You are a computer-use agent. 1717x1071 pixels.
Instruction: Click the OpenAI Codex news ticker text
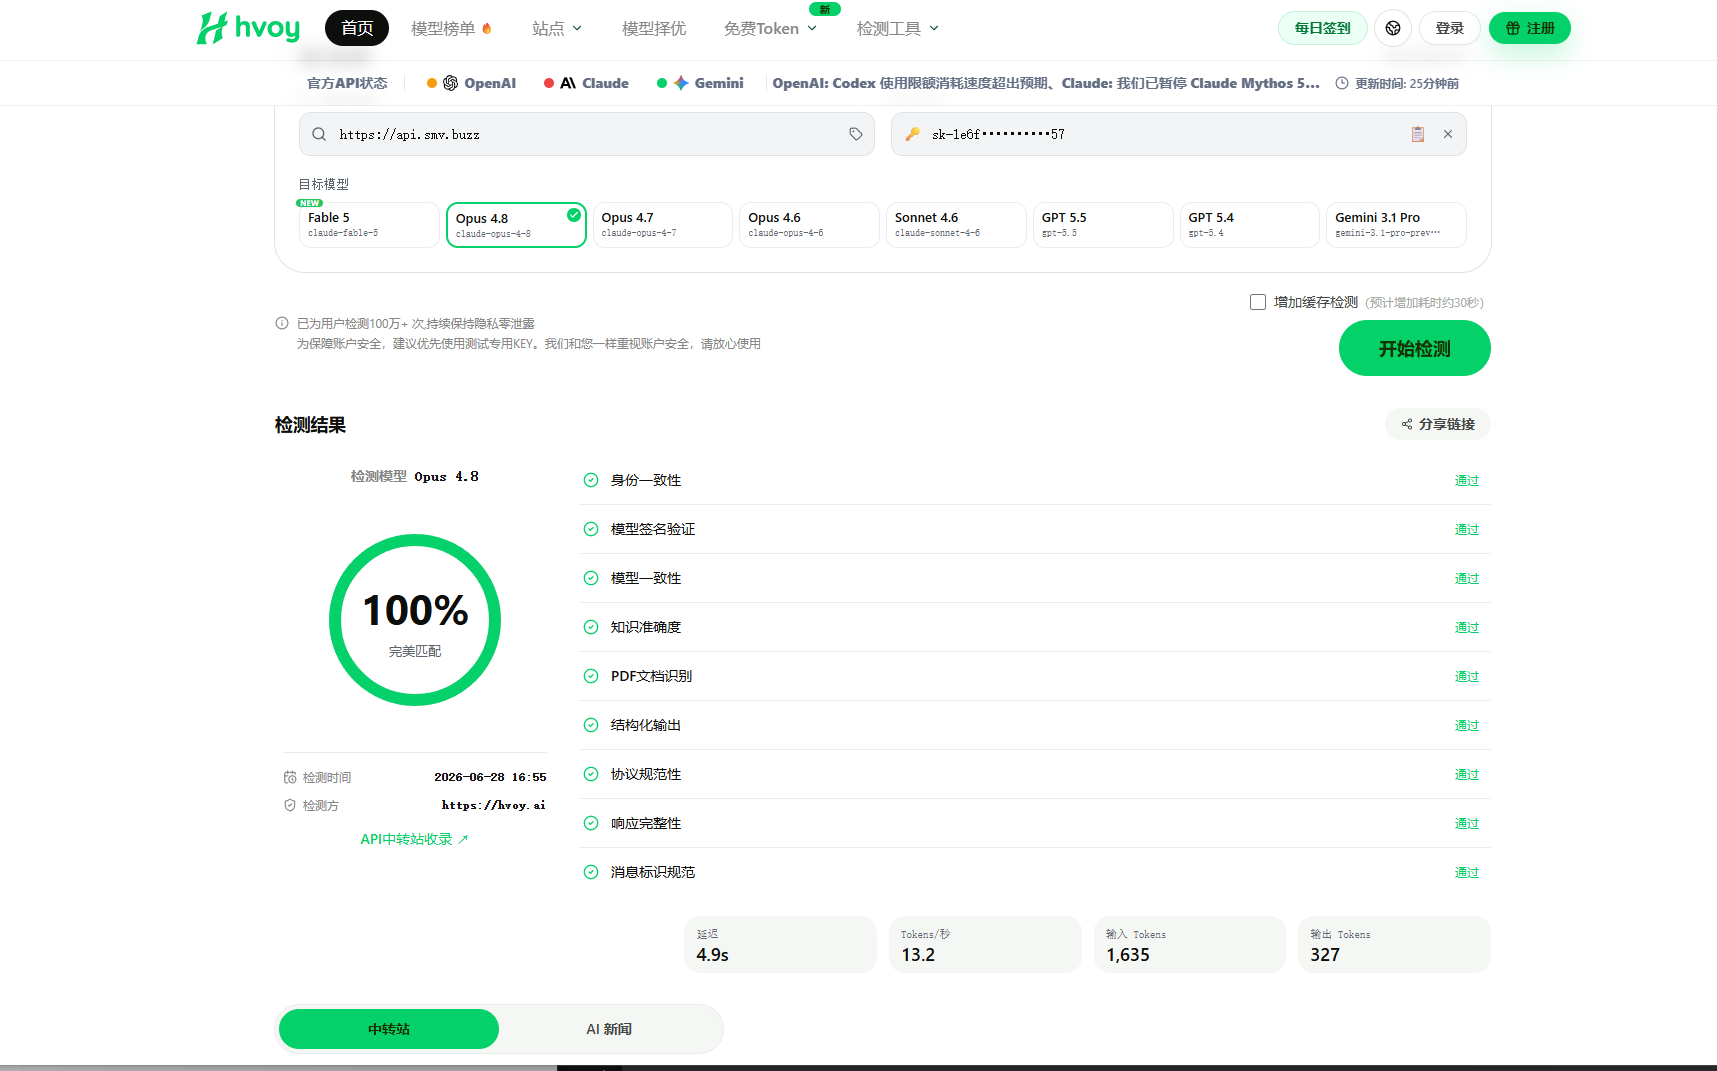coord(1046,83)
